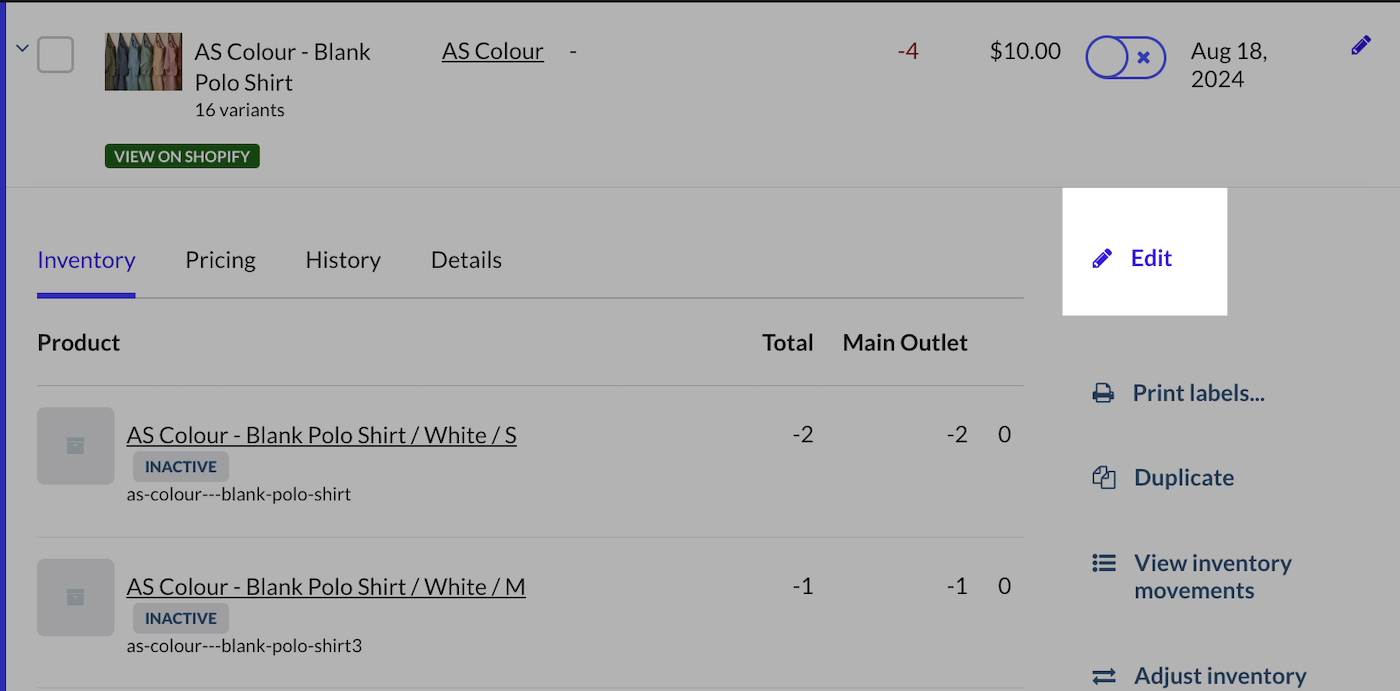Viewport: 1400px width, 691px height.
Task: Open the AS Colour supplier link
Action: click(x=493, y=51)
